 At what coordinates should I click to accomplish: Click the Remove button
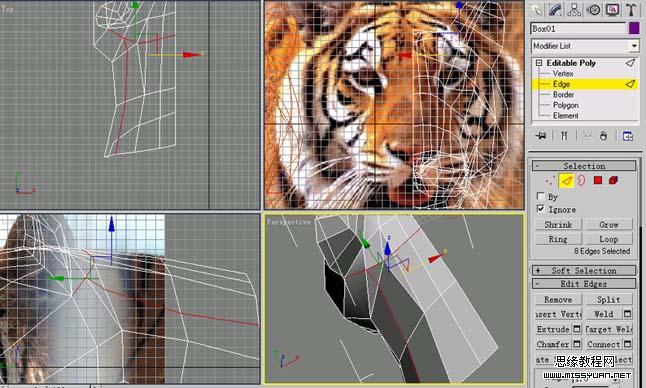(x=558, y=299)
